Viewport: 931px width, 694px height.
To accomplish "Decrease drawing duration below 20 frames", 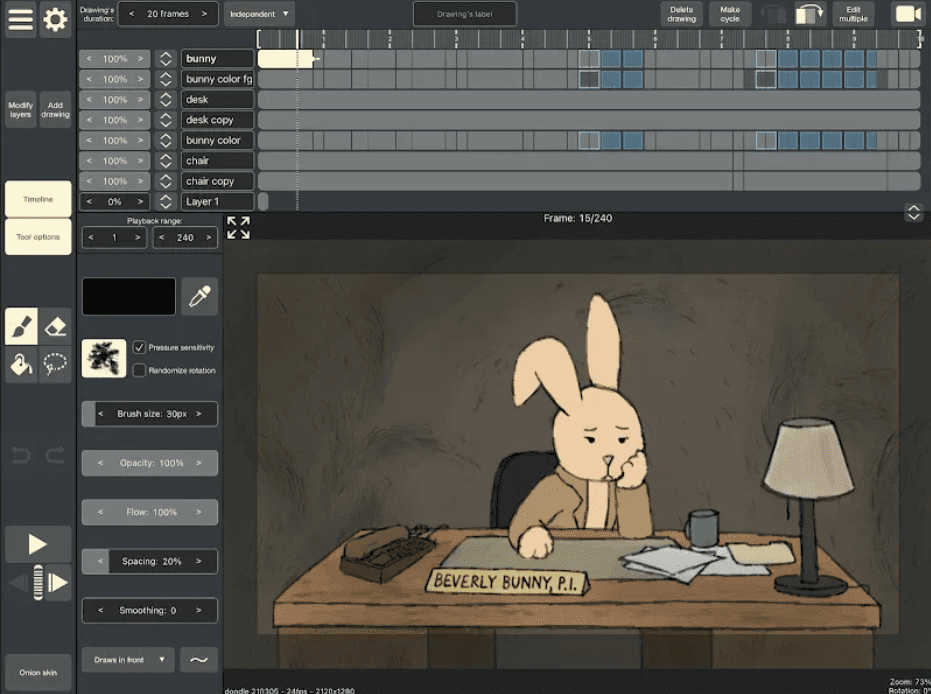I will (x=132, y=14).
